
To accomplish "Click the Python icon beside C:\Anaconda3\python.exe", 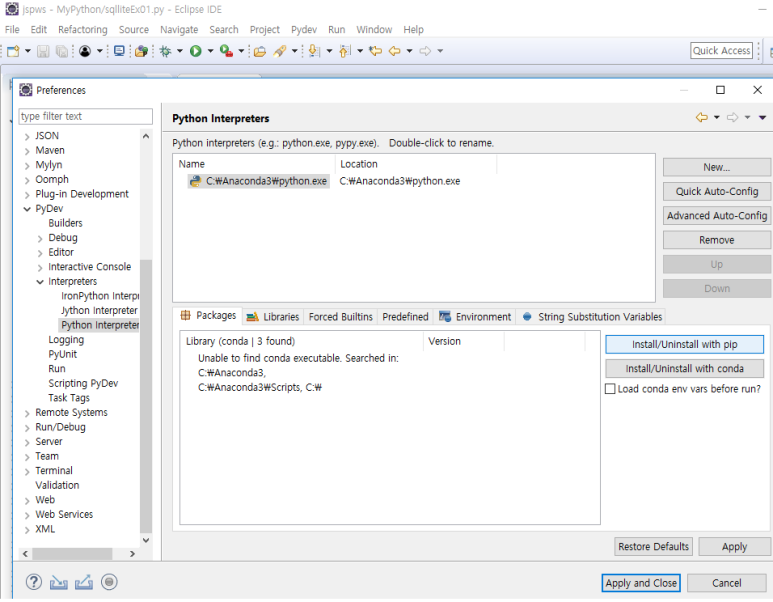I will (x=196, y=181).
